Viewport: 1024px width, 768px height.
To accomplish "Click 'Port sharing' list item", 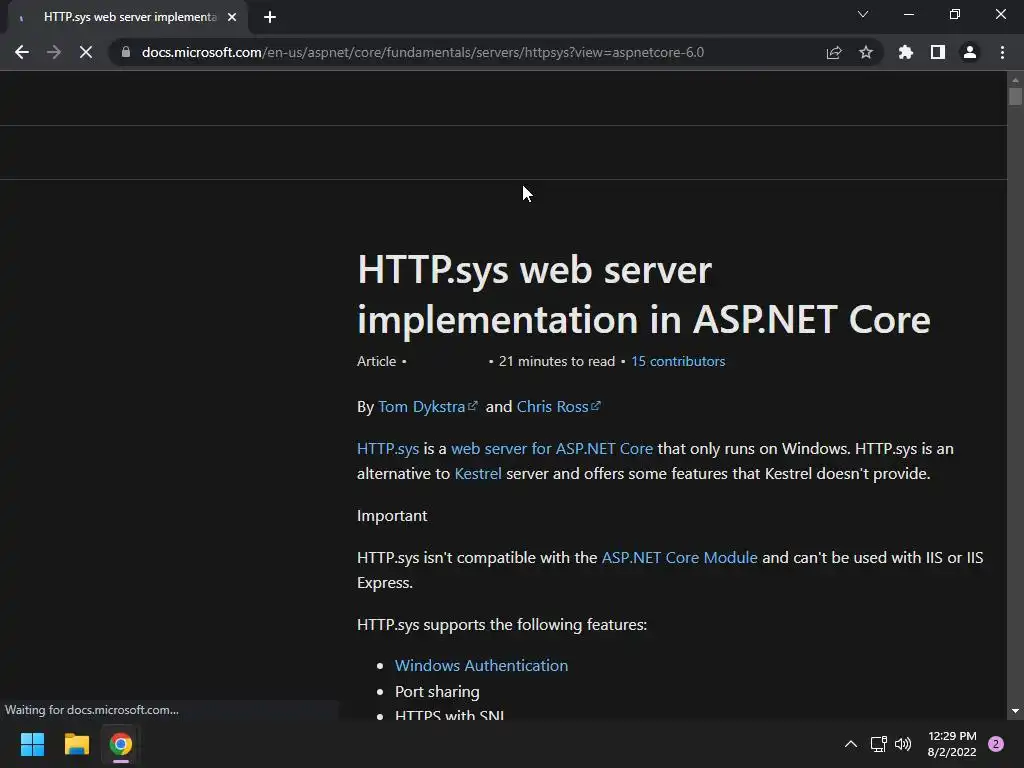I will pyautogui.click(x=437, y=692).
